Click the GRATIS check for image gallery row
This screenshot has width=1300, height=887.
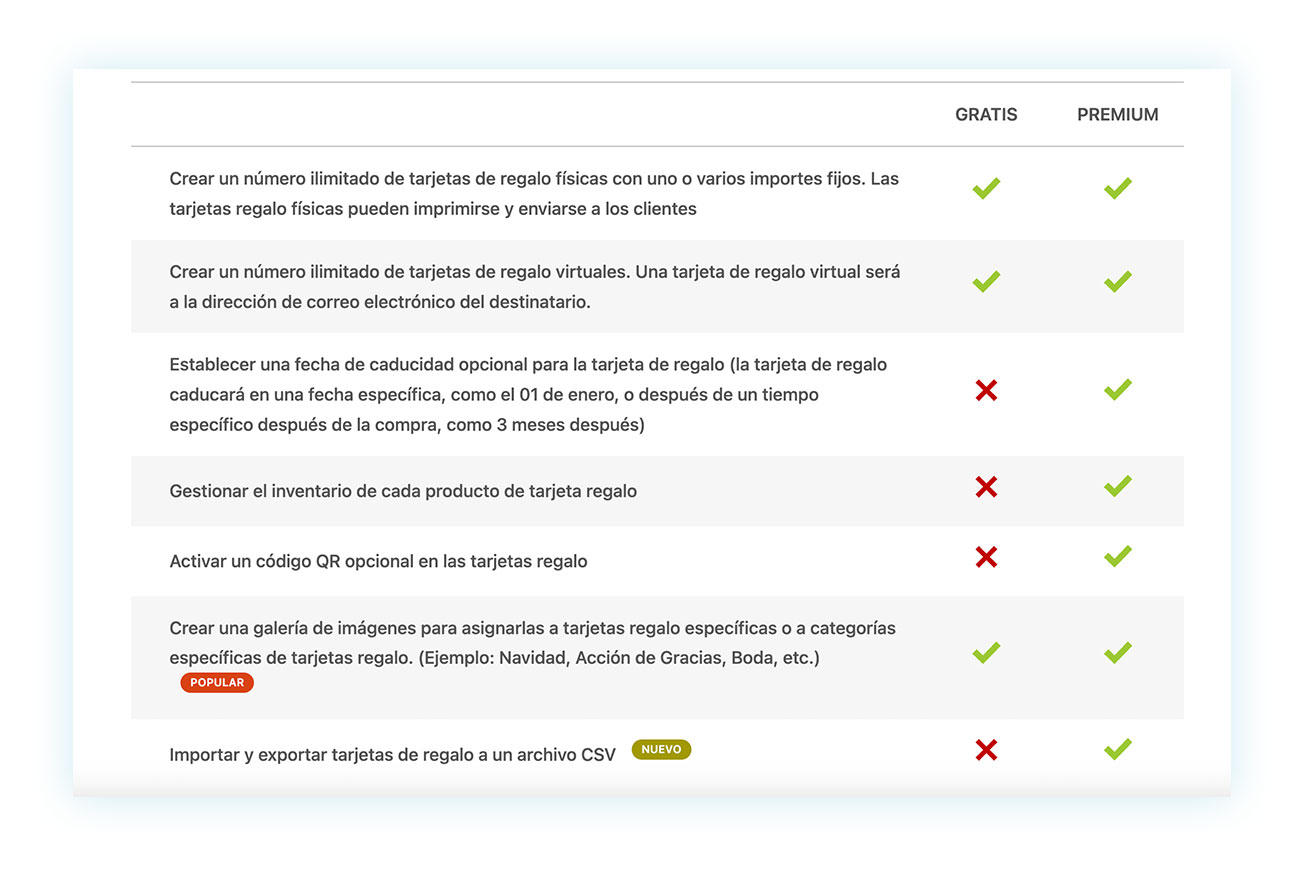tap(986, 653)
